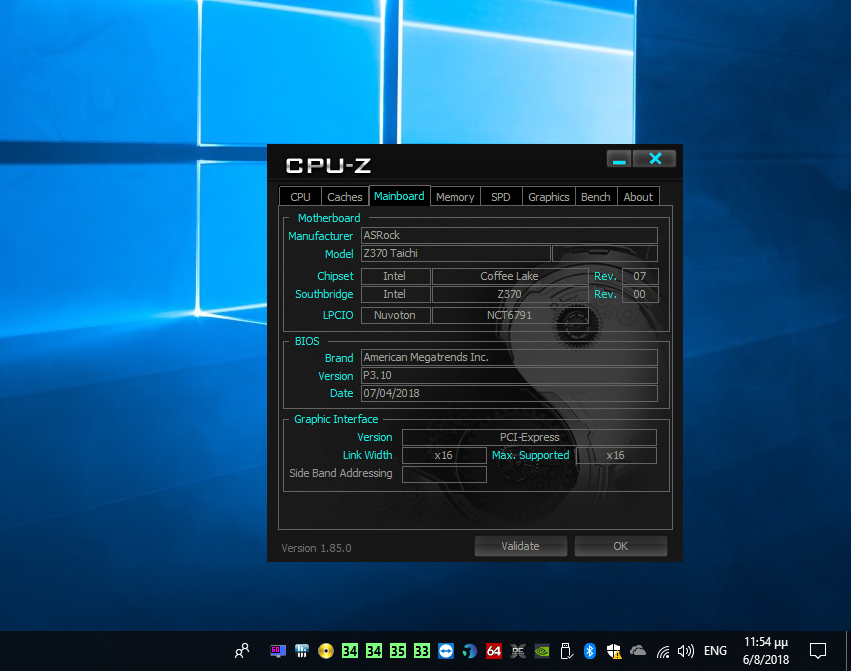Switch input language via ENG indicator
Viewport: 851px width, 671px height.
click(x=715, y=650)
